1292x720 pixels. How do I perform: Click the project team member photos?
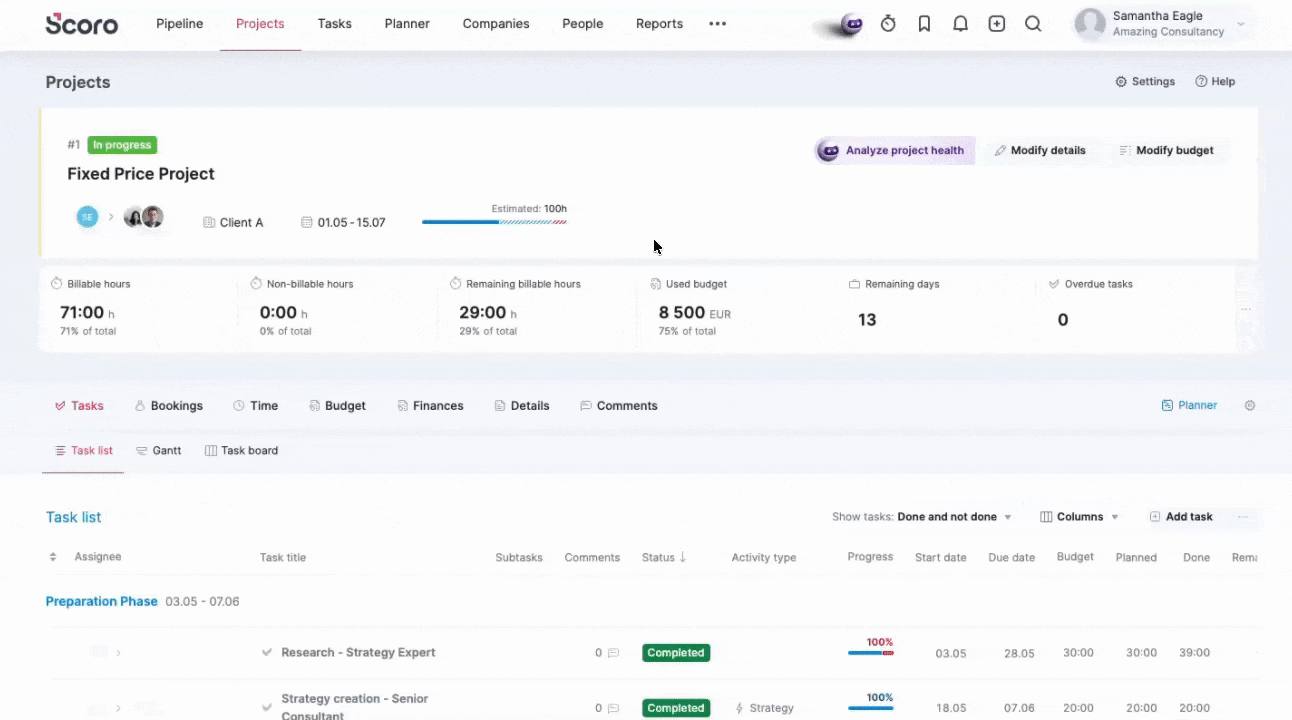[143, 217]
